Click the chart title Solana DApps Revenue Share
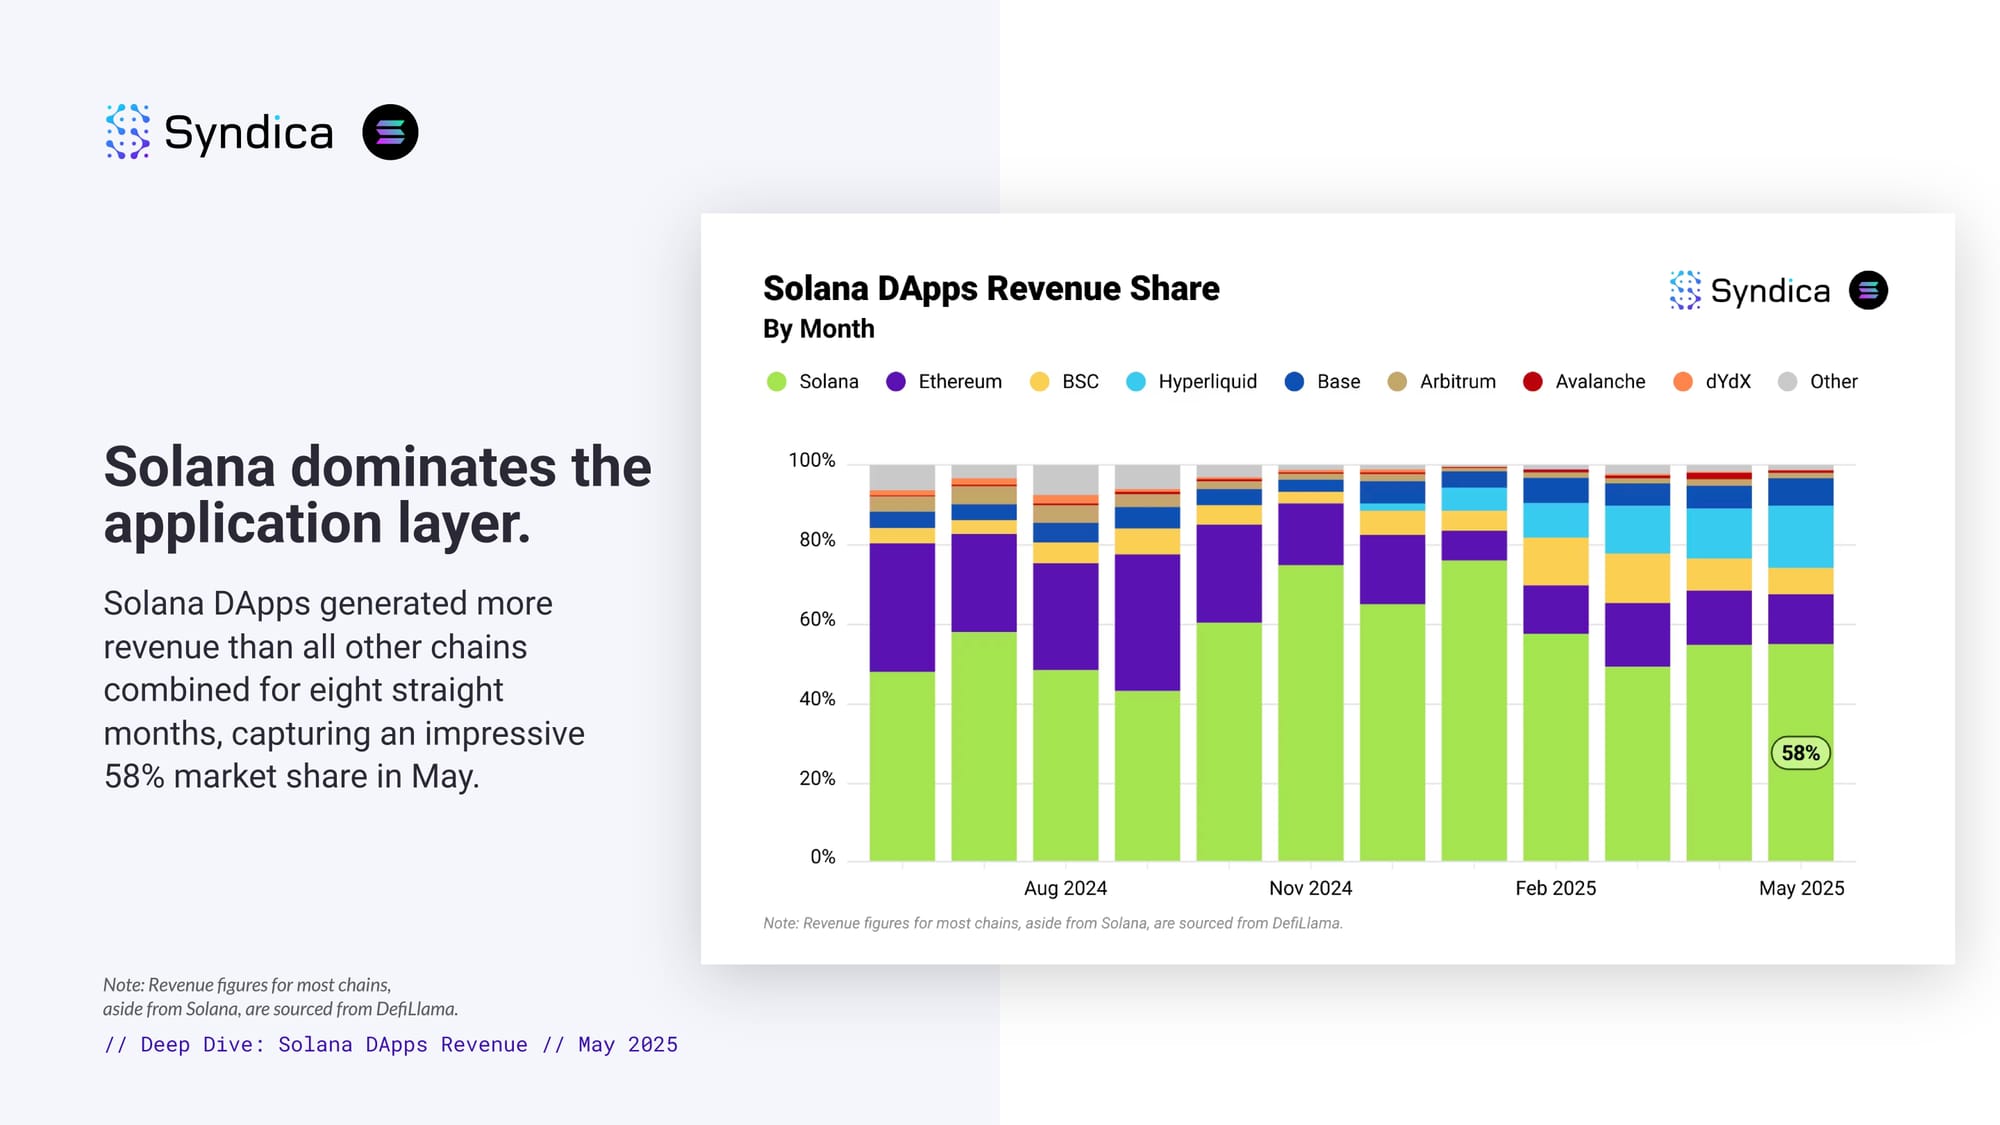 click(991, 288)
